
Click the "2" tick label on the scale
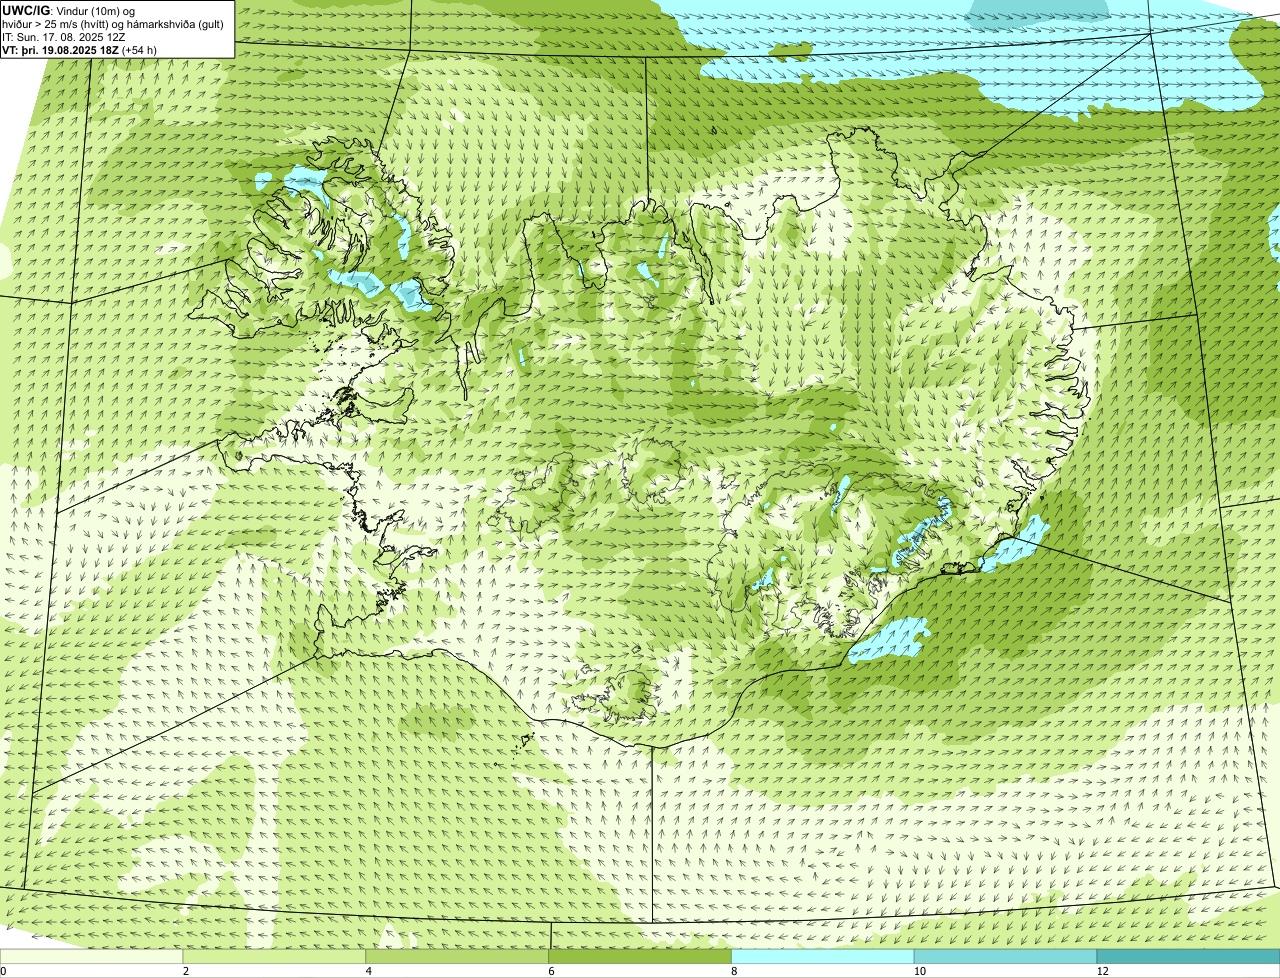[185, 971]
